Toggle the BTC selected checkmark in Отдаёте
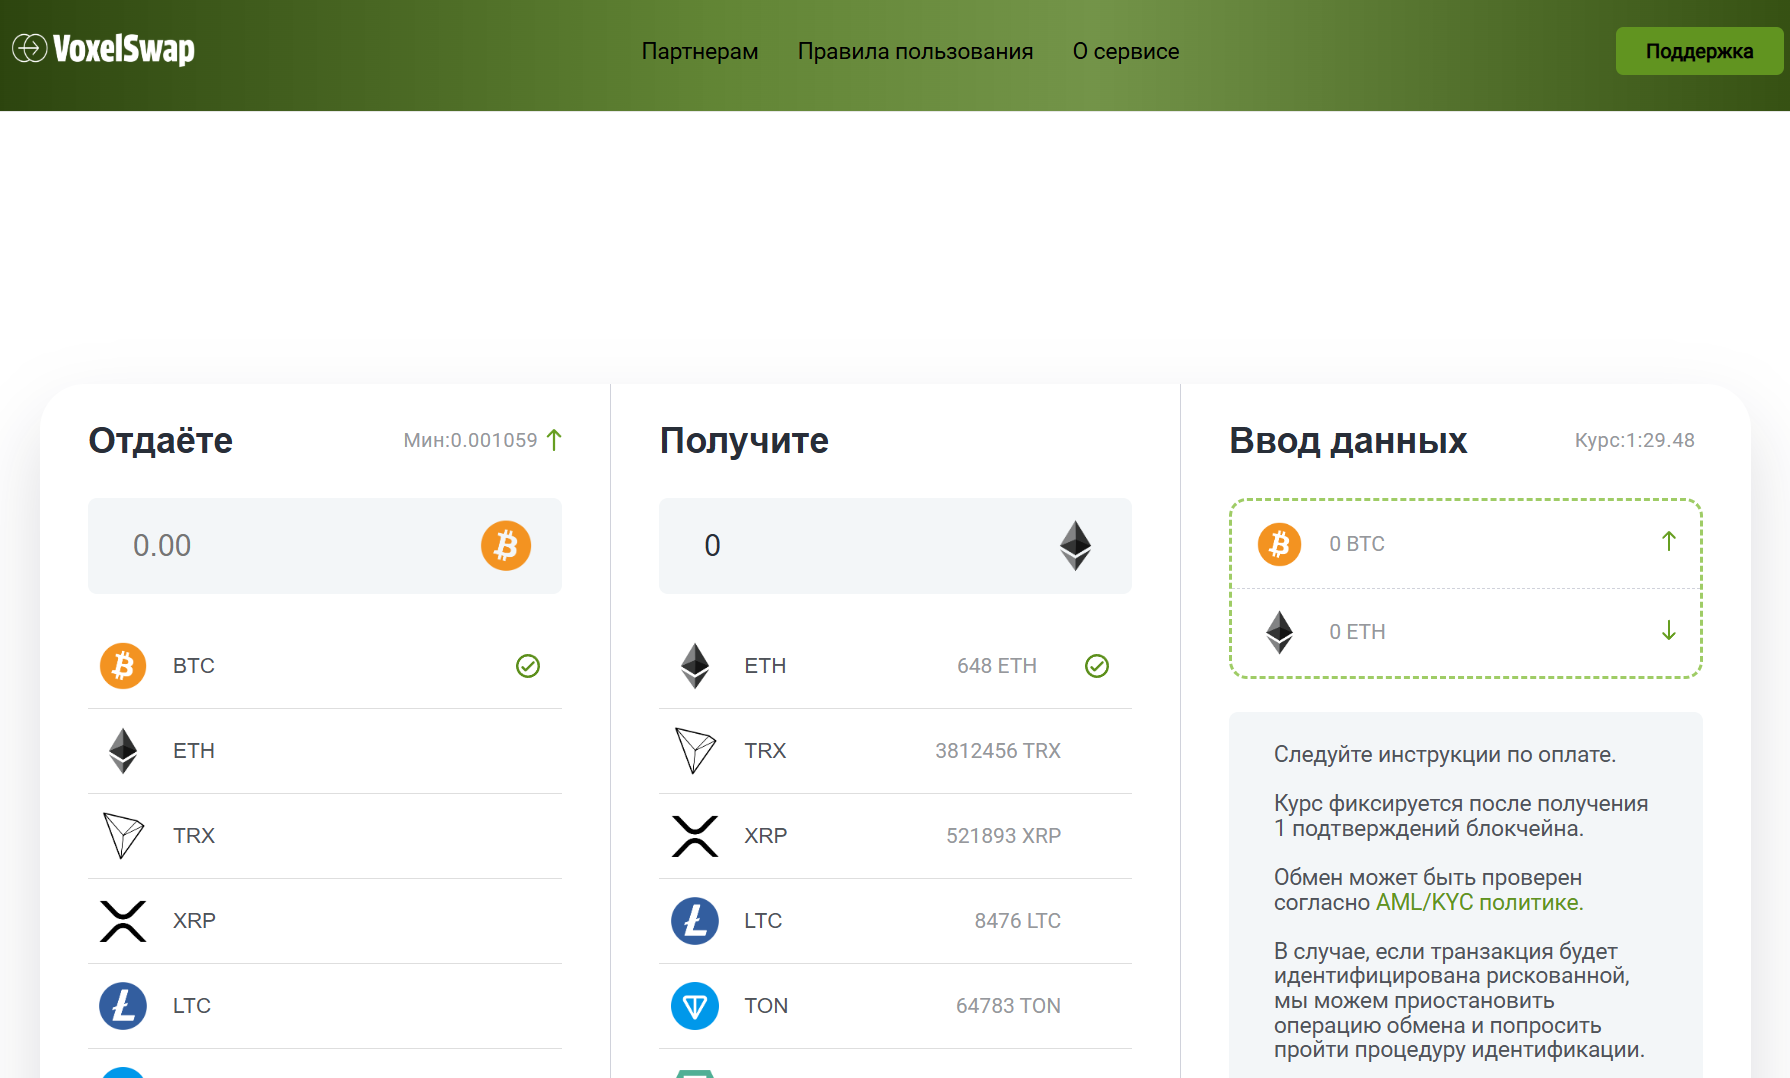1790x1078 pixels. (528, 666)
